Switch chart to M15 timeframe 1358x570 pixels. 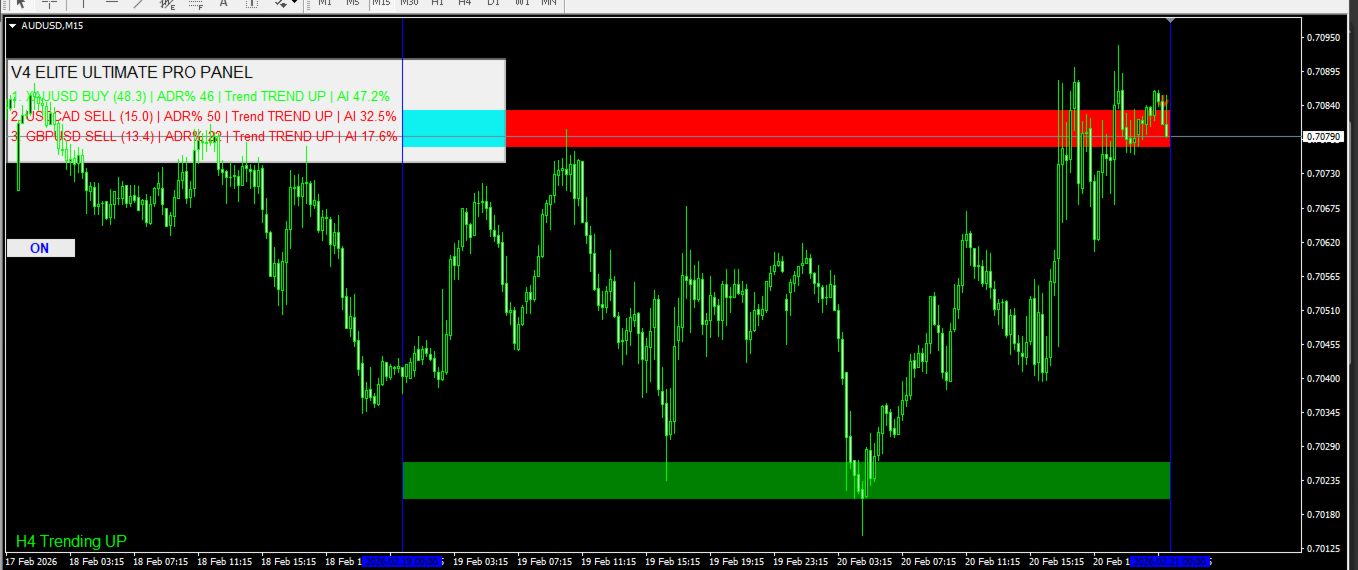point(381,3)
